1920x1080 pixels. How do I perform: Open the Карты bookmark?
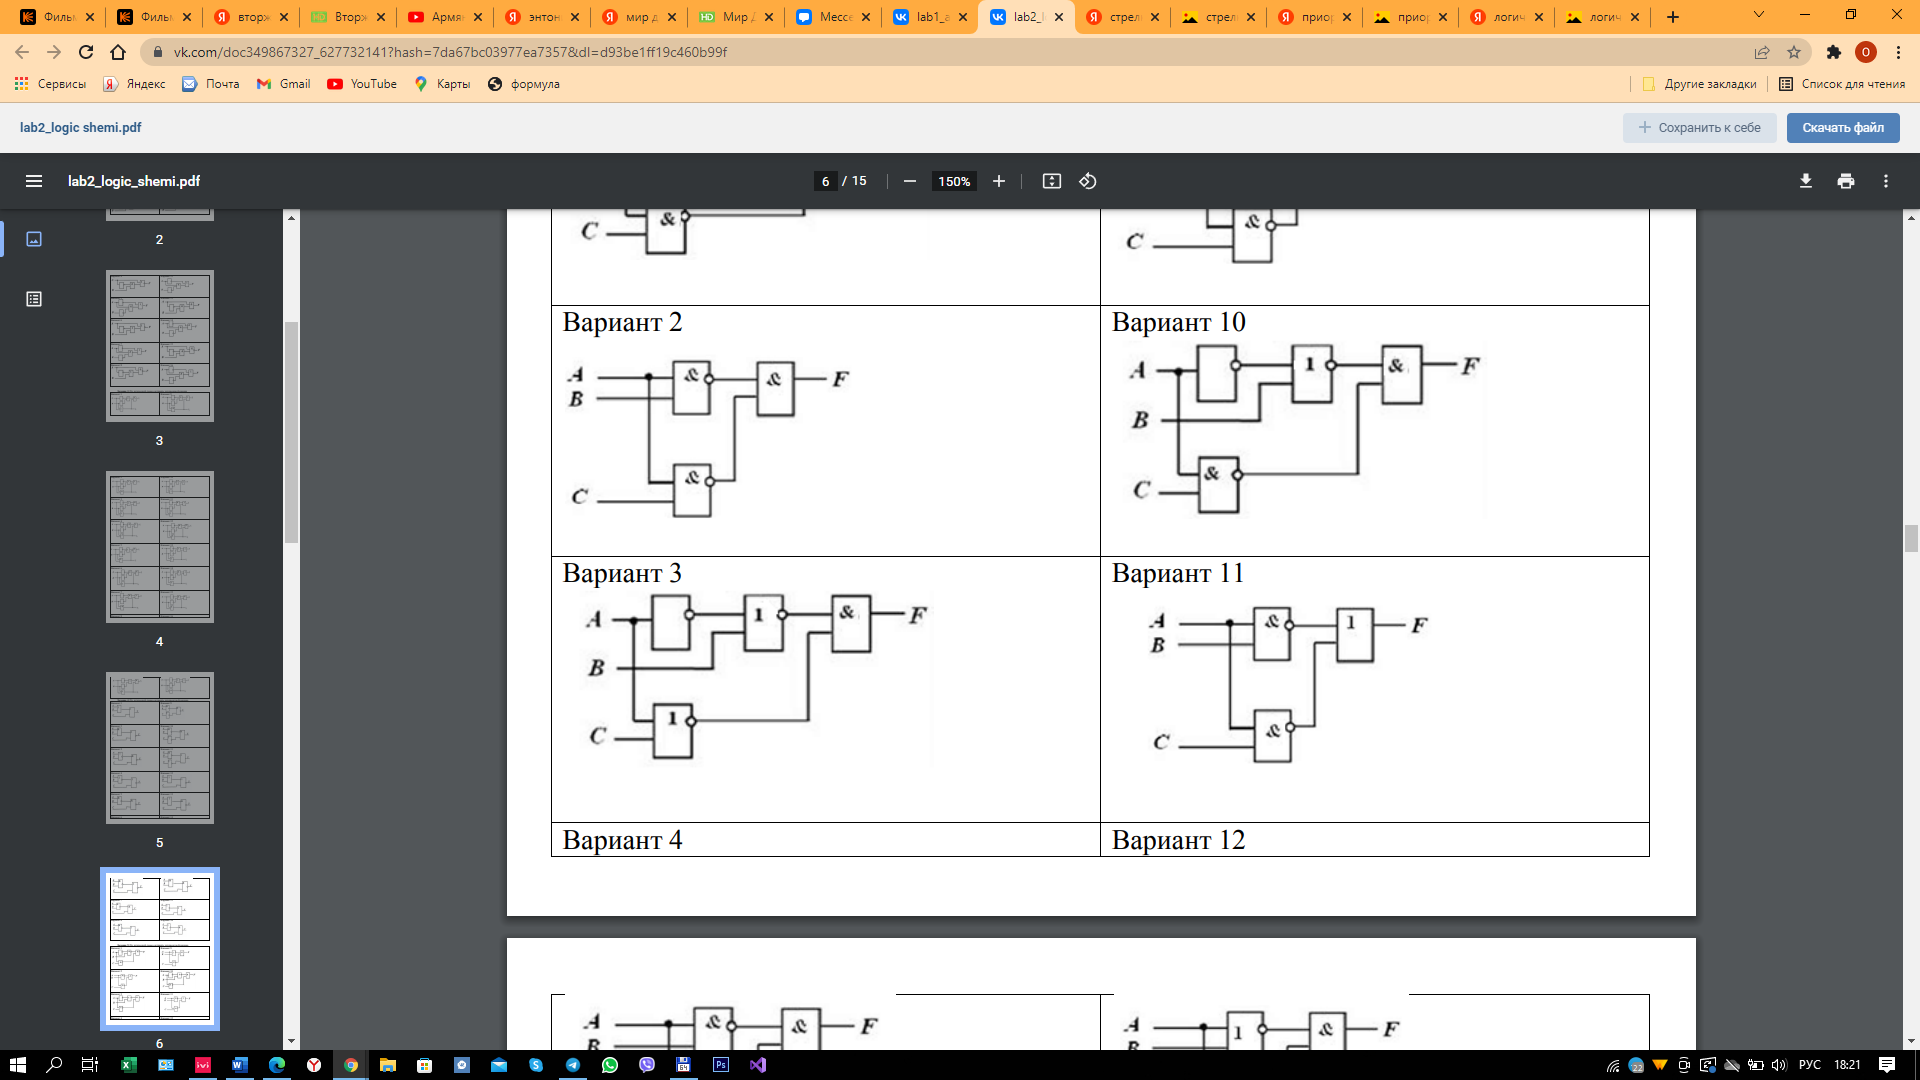point(442,84)
